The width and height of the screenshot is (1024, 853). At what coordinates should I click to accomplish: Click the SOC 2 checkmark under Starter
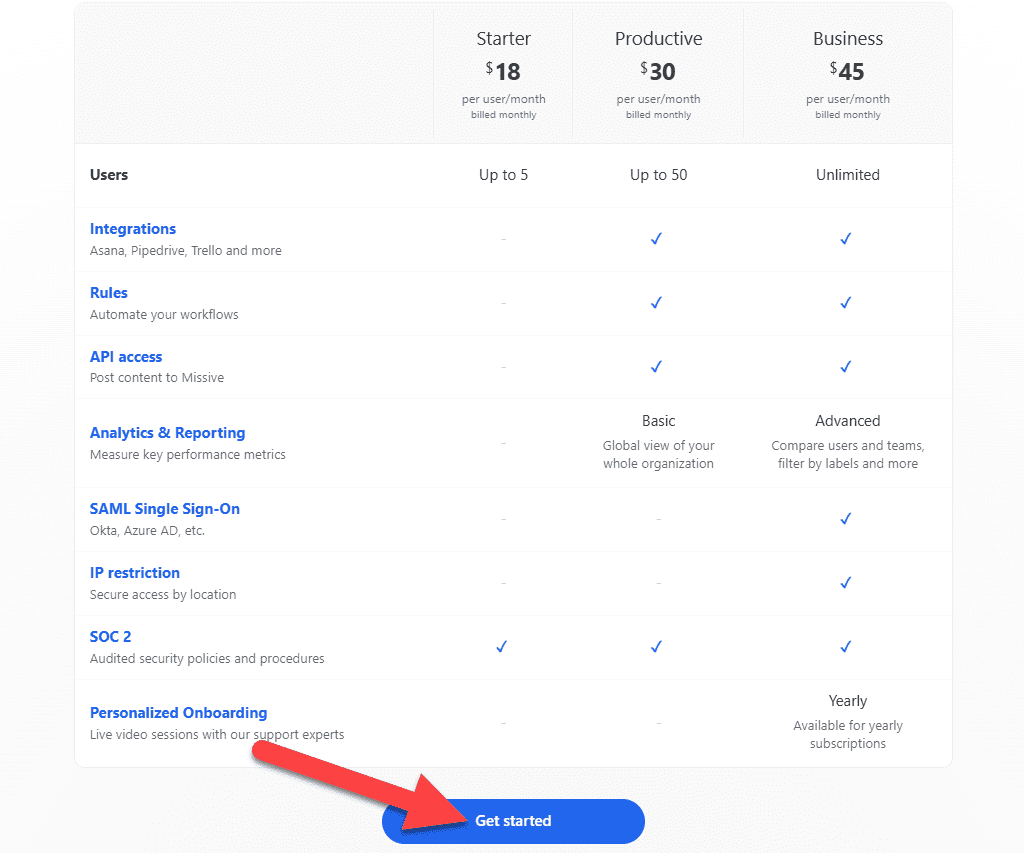pos(502,647)
